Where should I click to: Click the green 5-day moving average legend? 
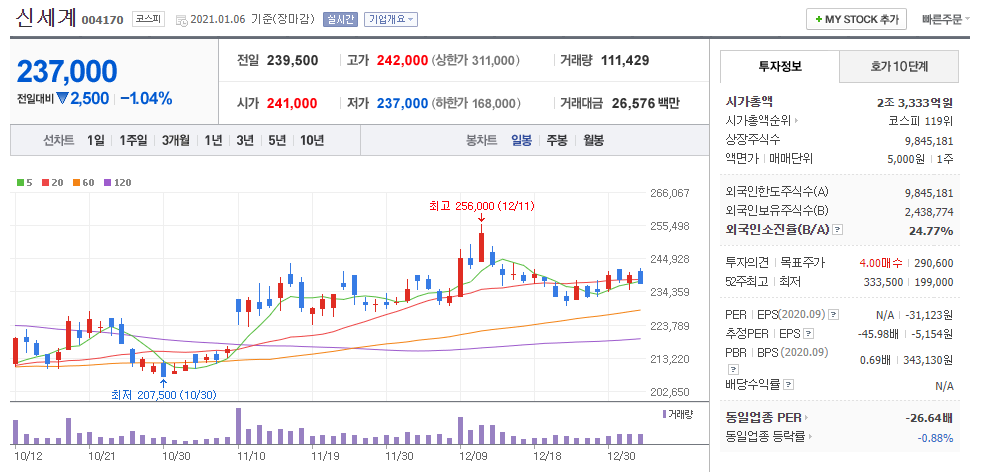point(24,183)
